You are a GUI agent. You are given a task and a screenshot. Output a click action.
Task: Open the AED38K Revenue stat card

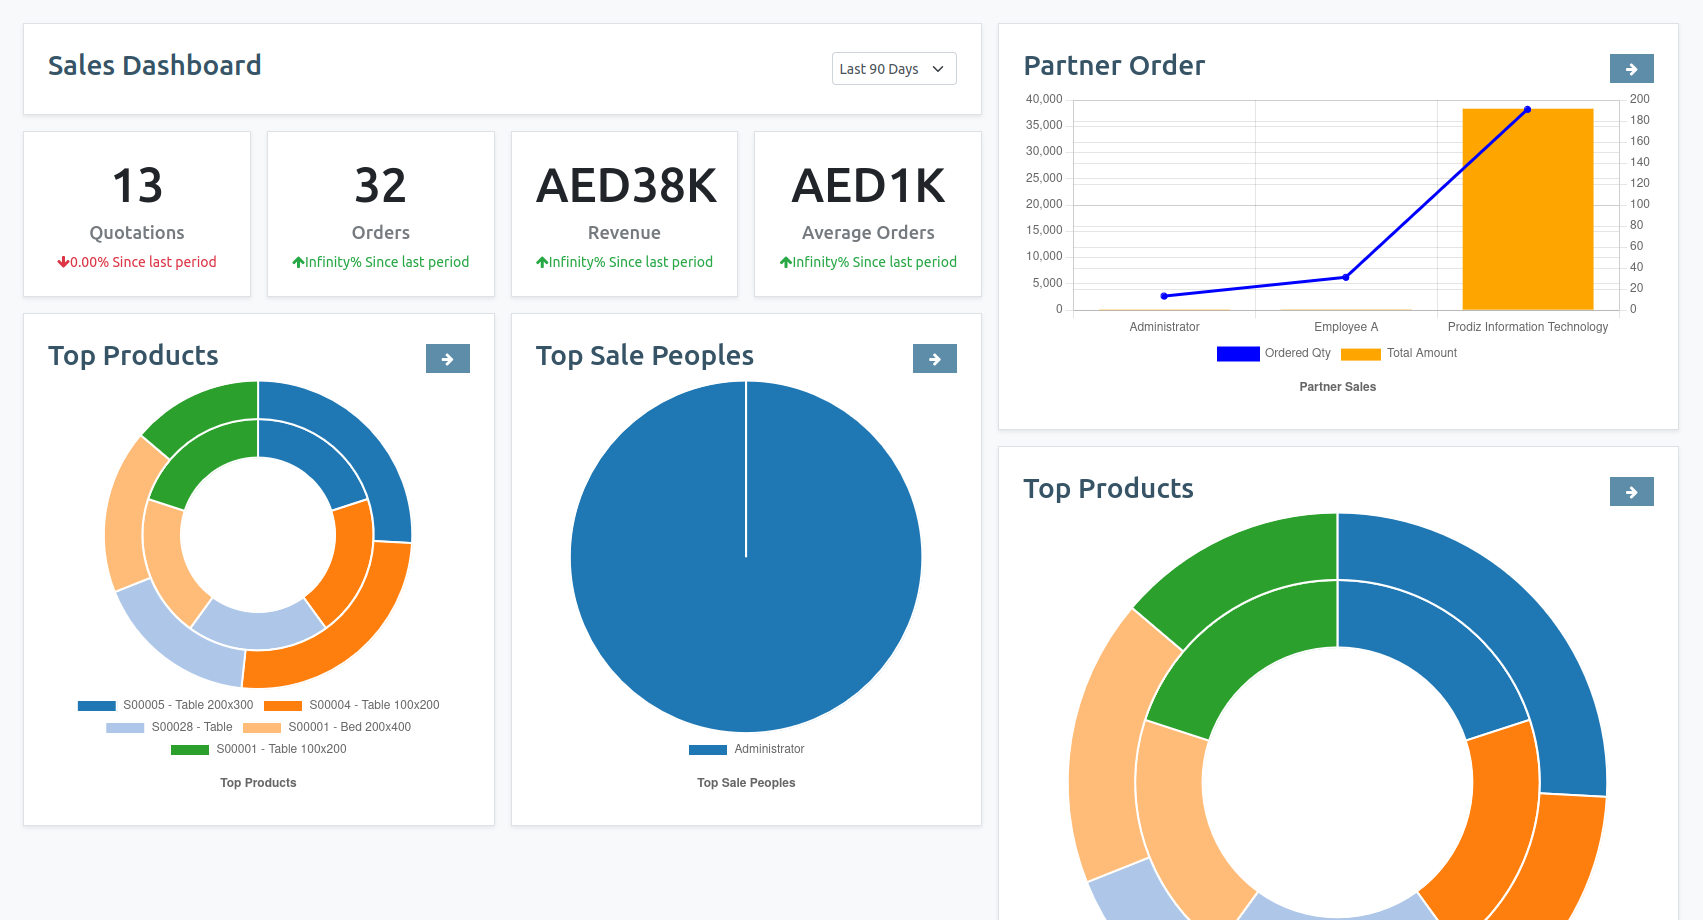[624, 214]
